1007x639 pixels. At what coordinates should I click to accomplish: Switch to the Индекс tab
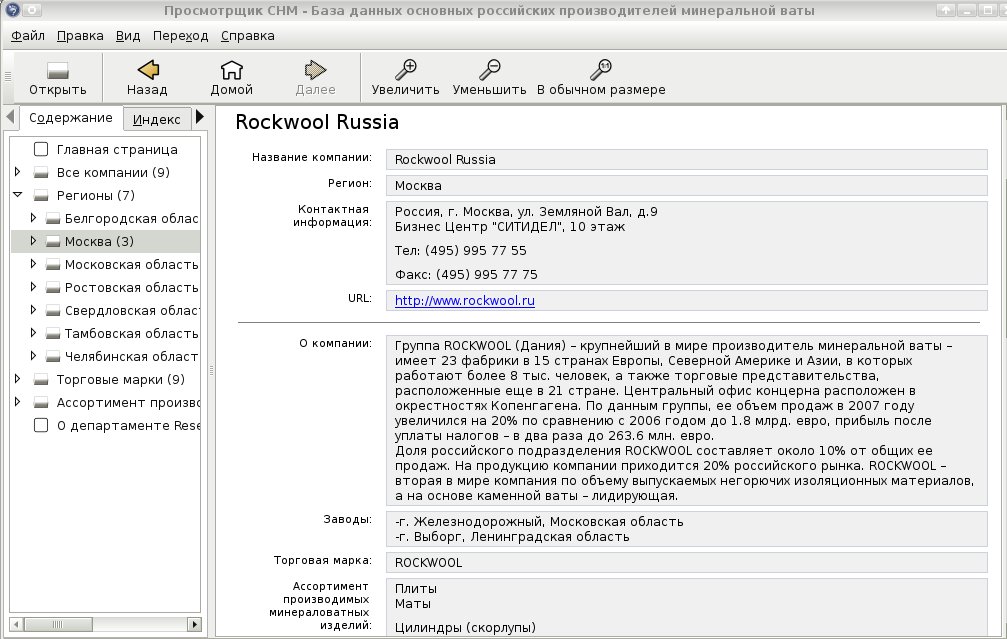(x=157, y=119)
